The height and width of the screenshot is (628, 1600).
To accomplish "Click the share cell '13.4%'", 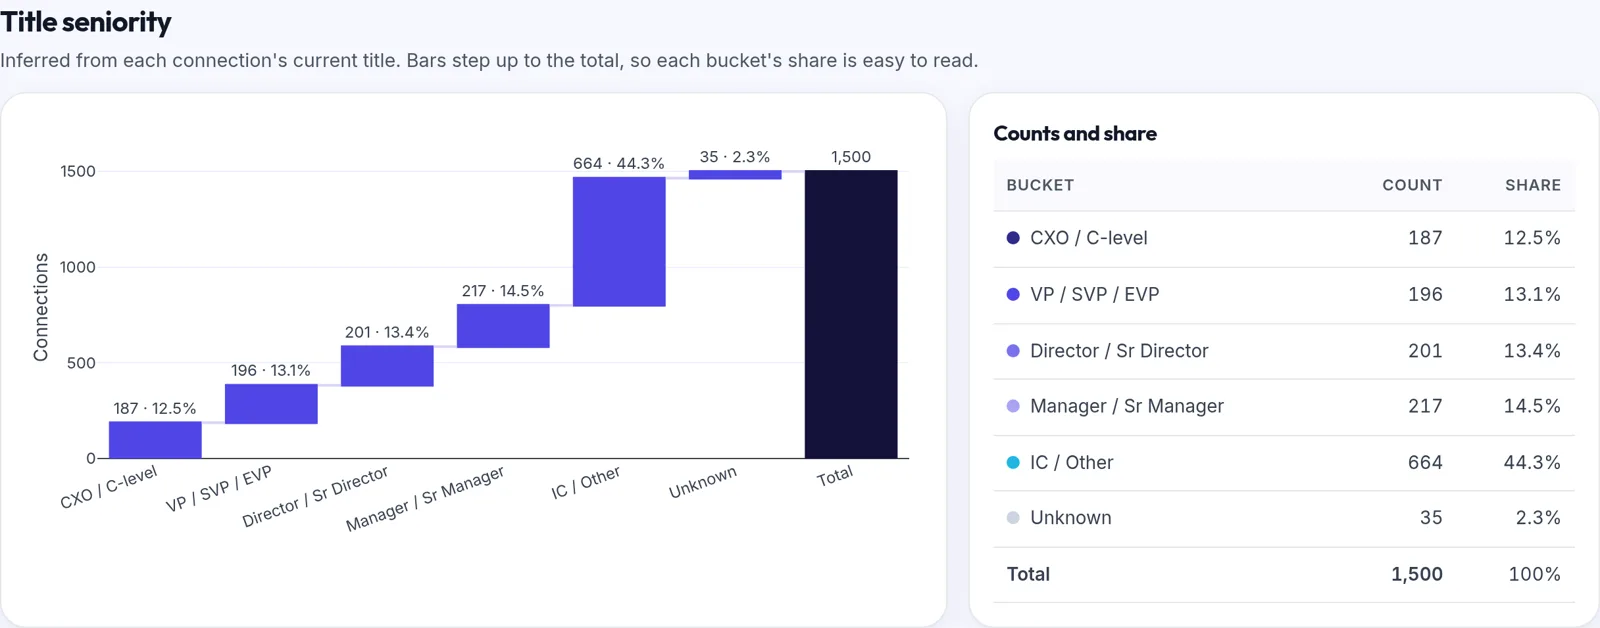I will (x=1532, y=351).
